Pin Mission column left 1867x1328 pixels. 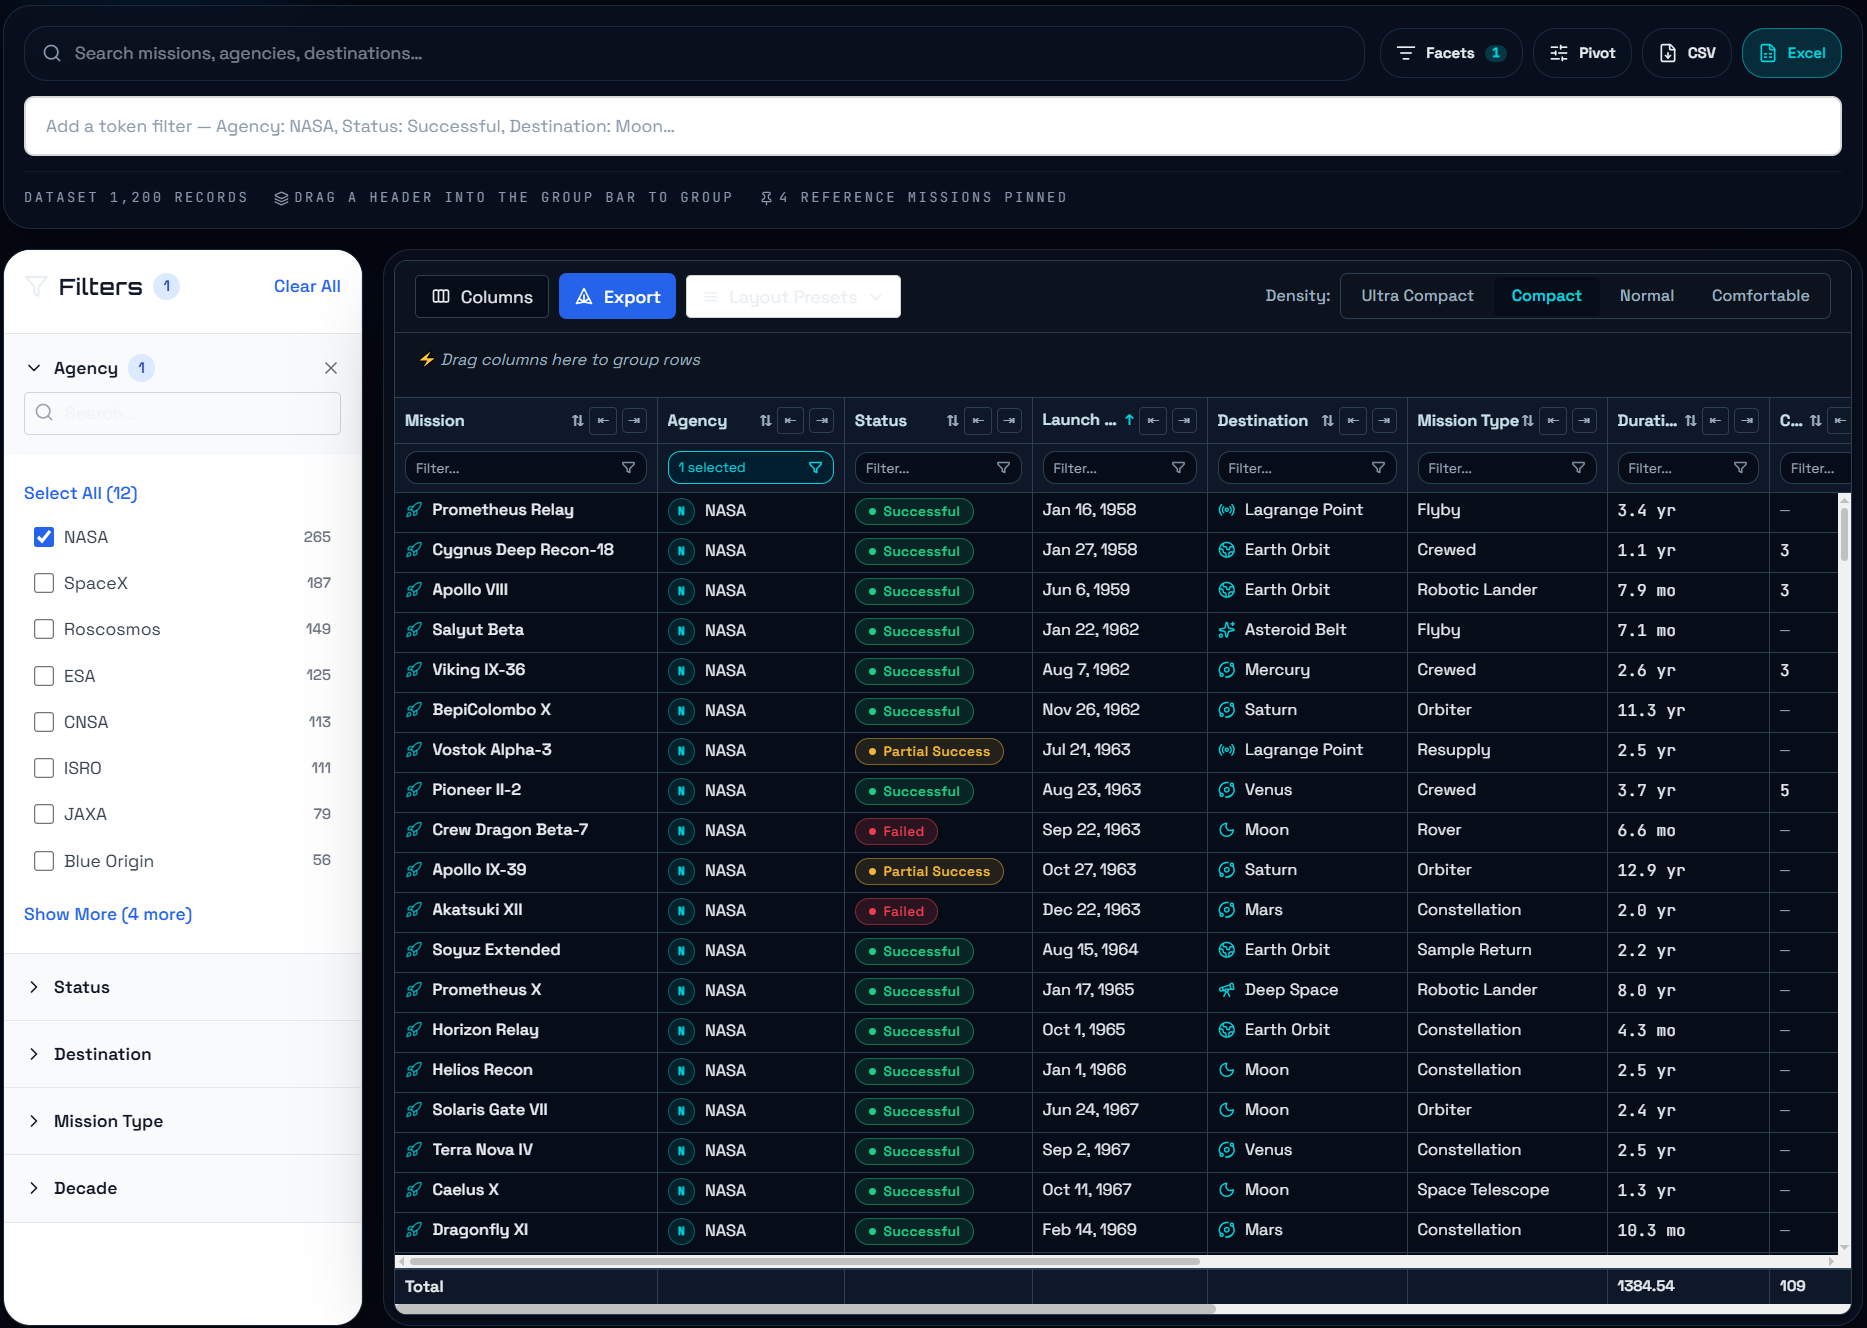coord(603,421)
